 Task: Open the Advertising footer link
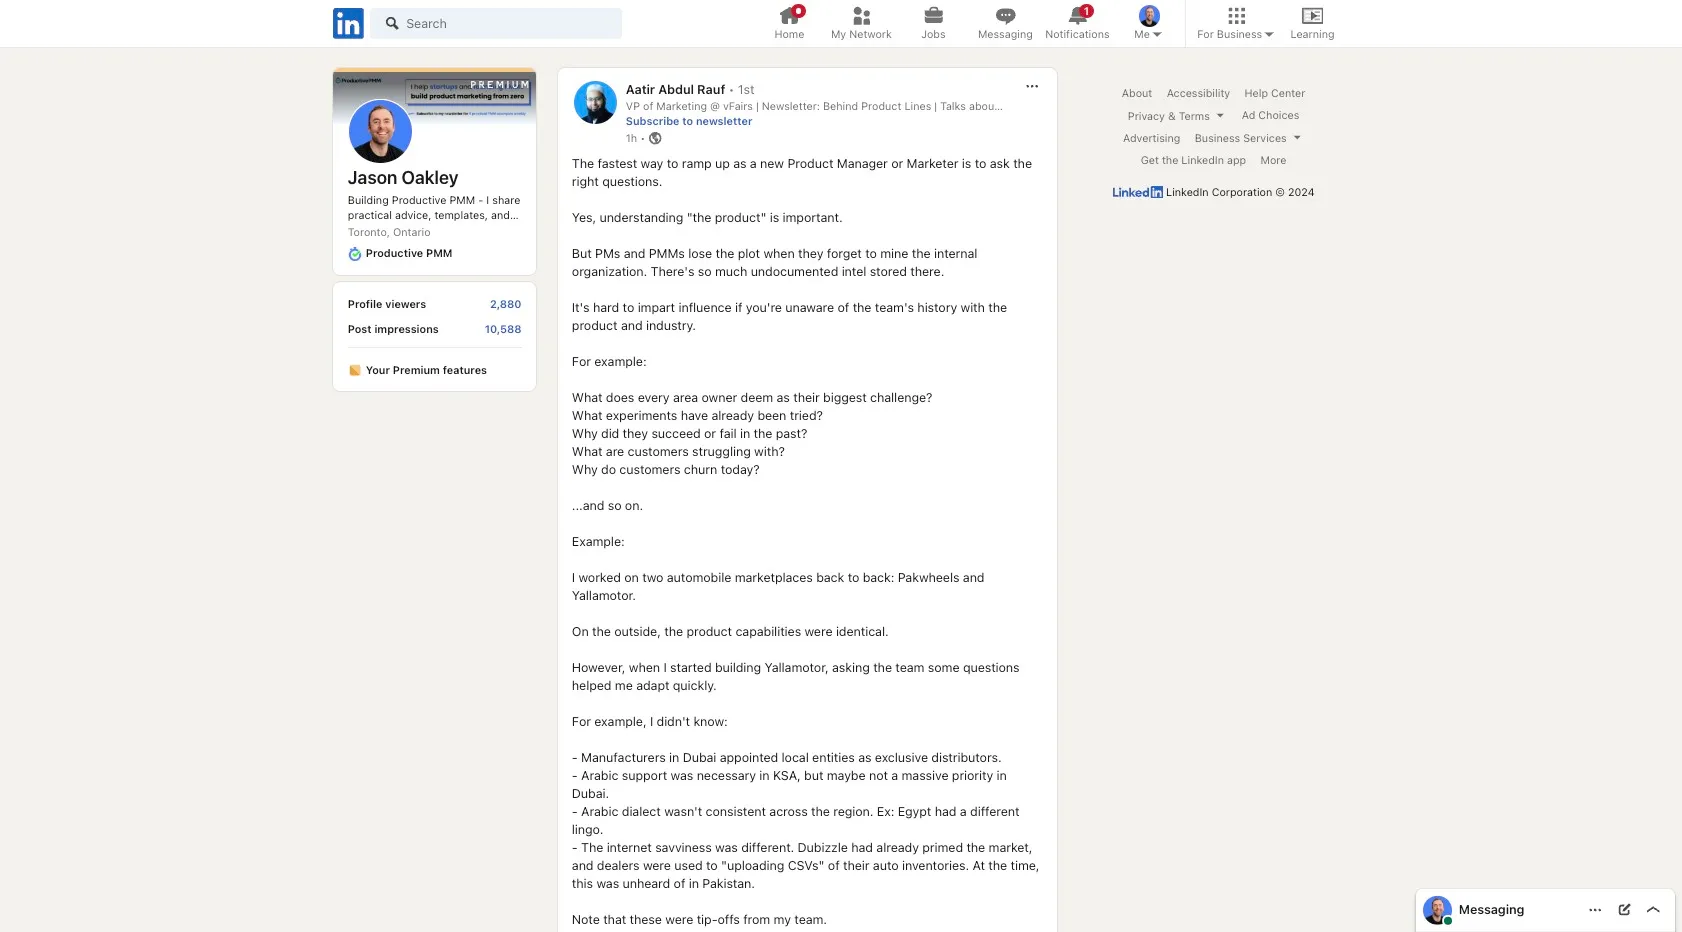tap(1151, 138)
